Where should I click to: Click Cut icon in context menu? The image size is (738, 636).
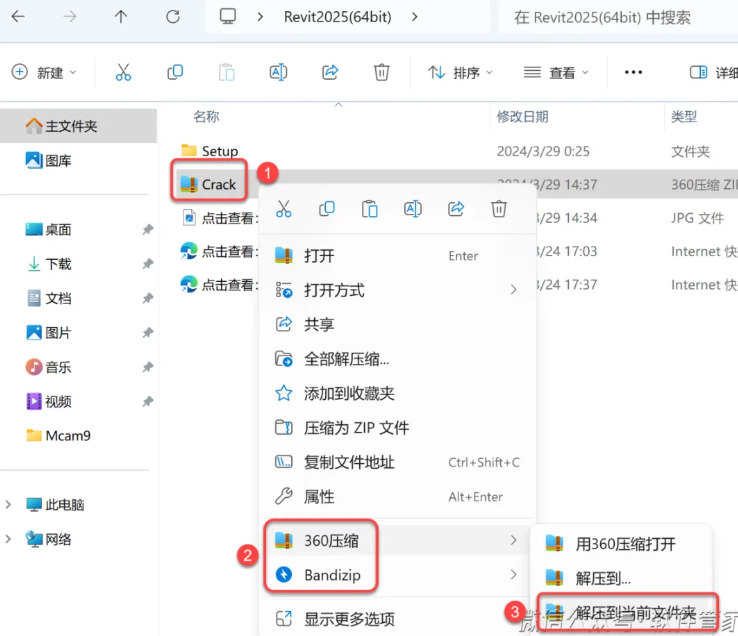(x=283, y=209)
